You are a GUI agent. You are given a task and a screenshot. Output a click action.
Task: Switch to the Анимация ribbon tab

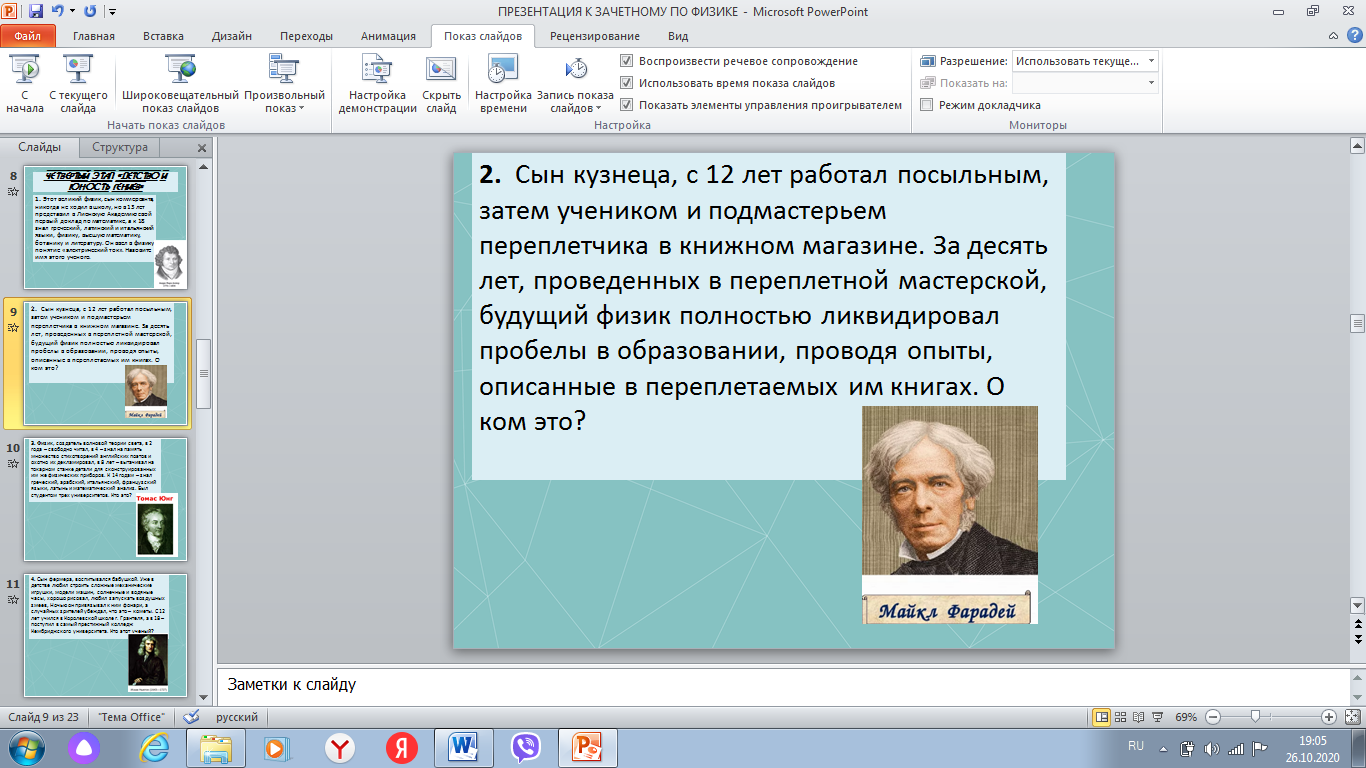388,36
